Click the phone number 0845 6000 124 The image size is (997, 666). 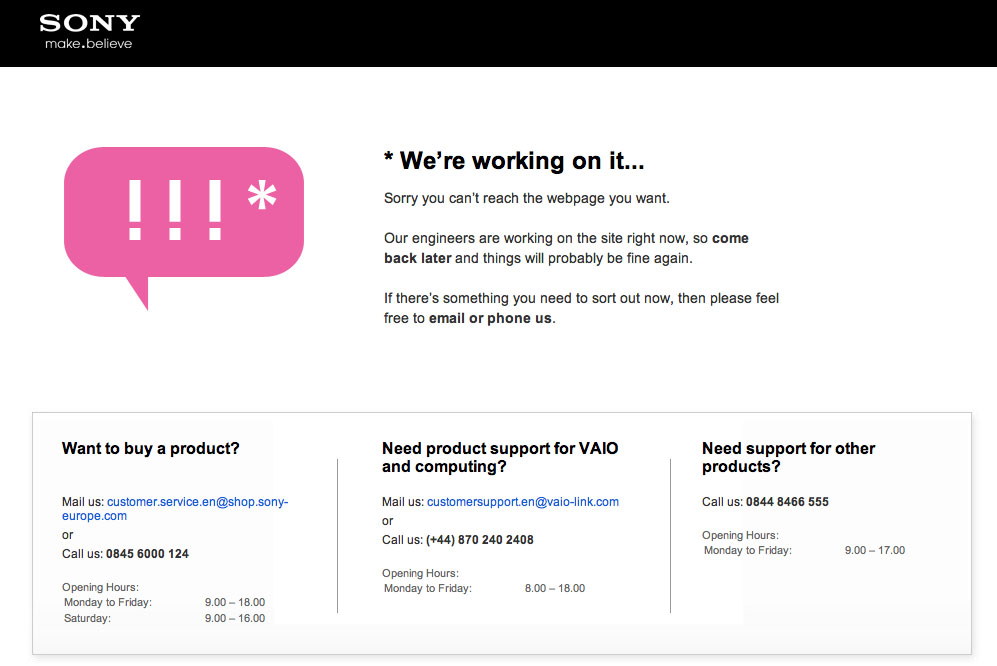[147, 554]
